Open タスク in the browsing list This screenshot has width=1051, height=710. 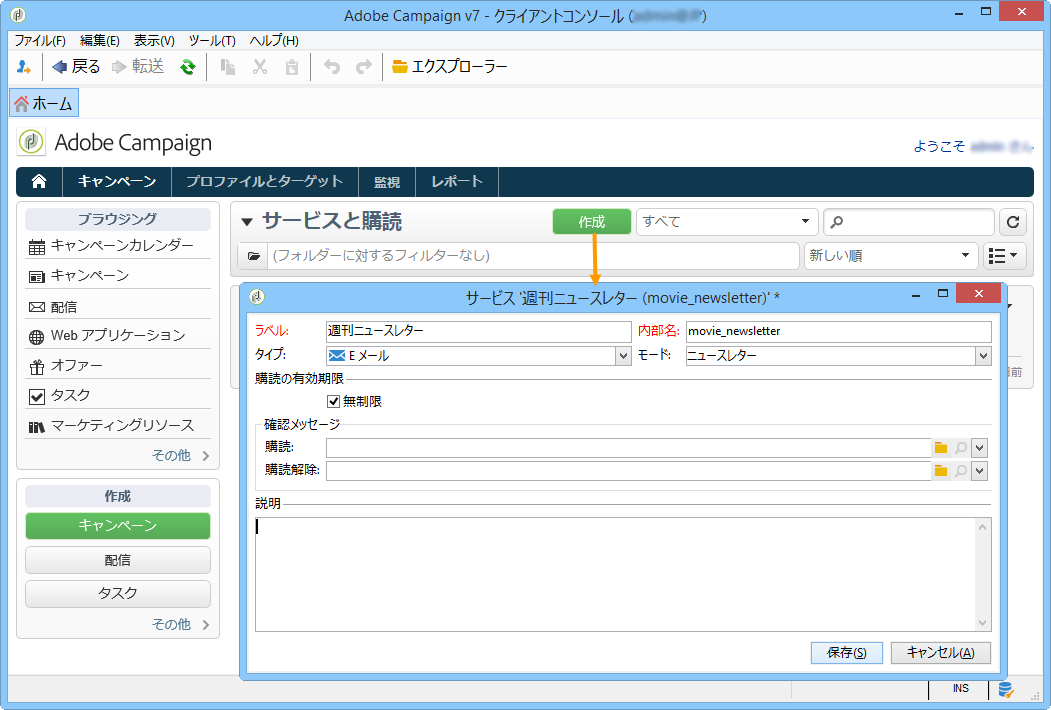pos(118,396)
